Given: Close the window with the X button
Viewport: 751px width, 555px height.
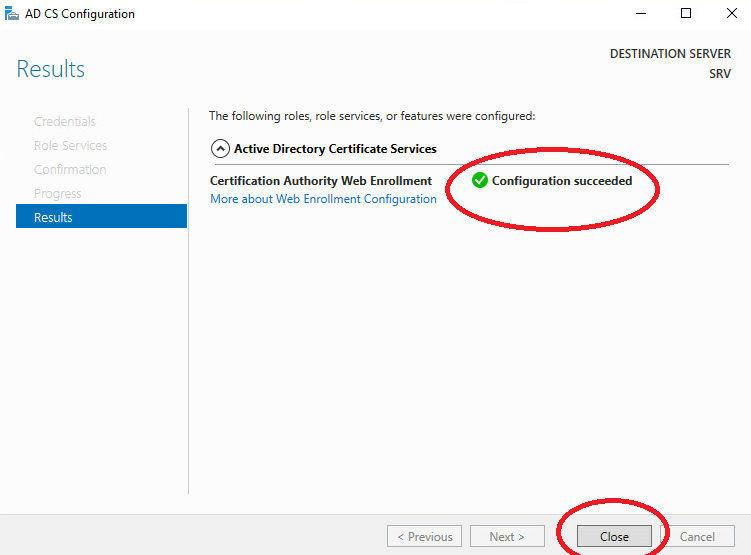Looking at the screenshot, I should pyautogui.click(x=731, y=13).
